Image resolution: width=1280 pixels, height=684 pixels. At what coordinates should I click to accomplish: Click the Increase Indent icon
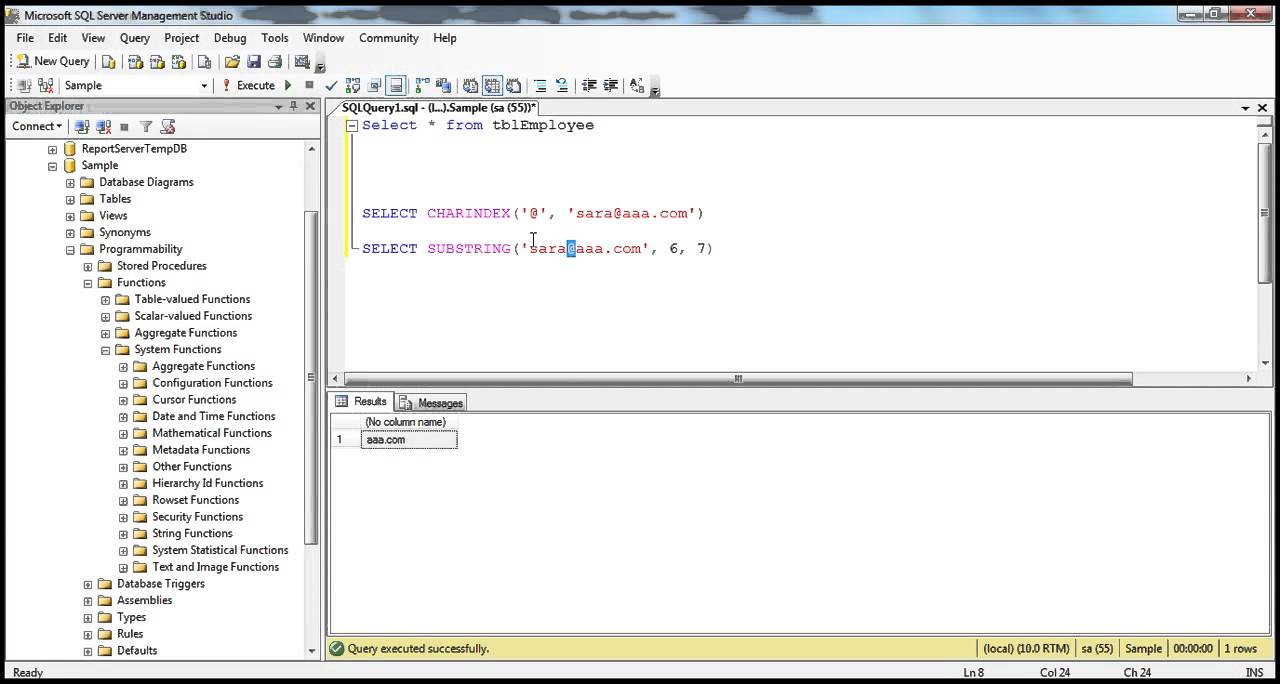coord(611,86)
